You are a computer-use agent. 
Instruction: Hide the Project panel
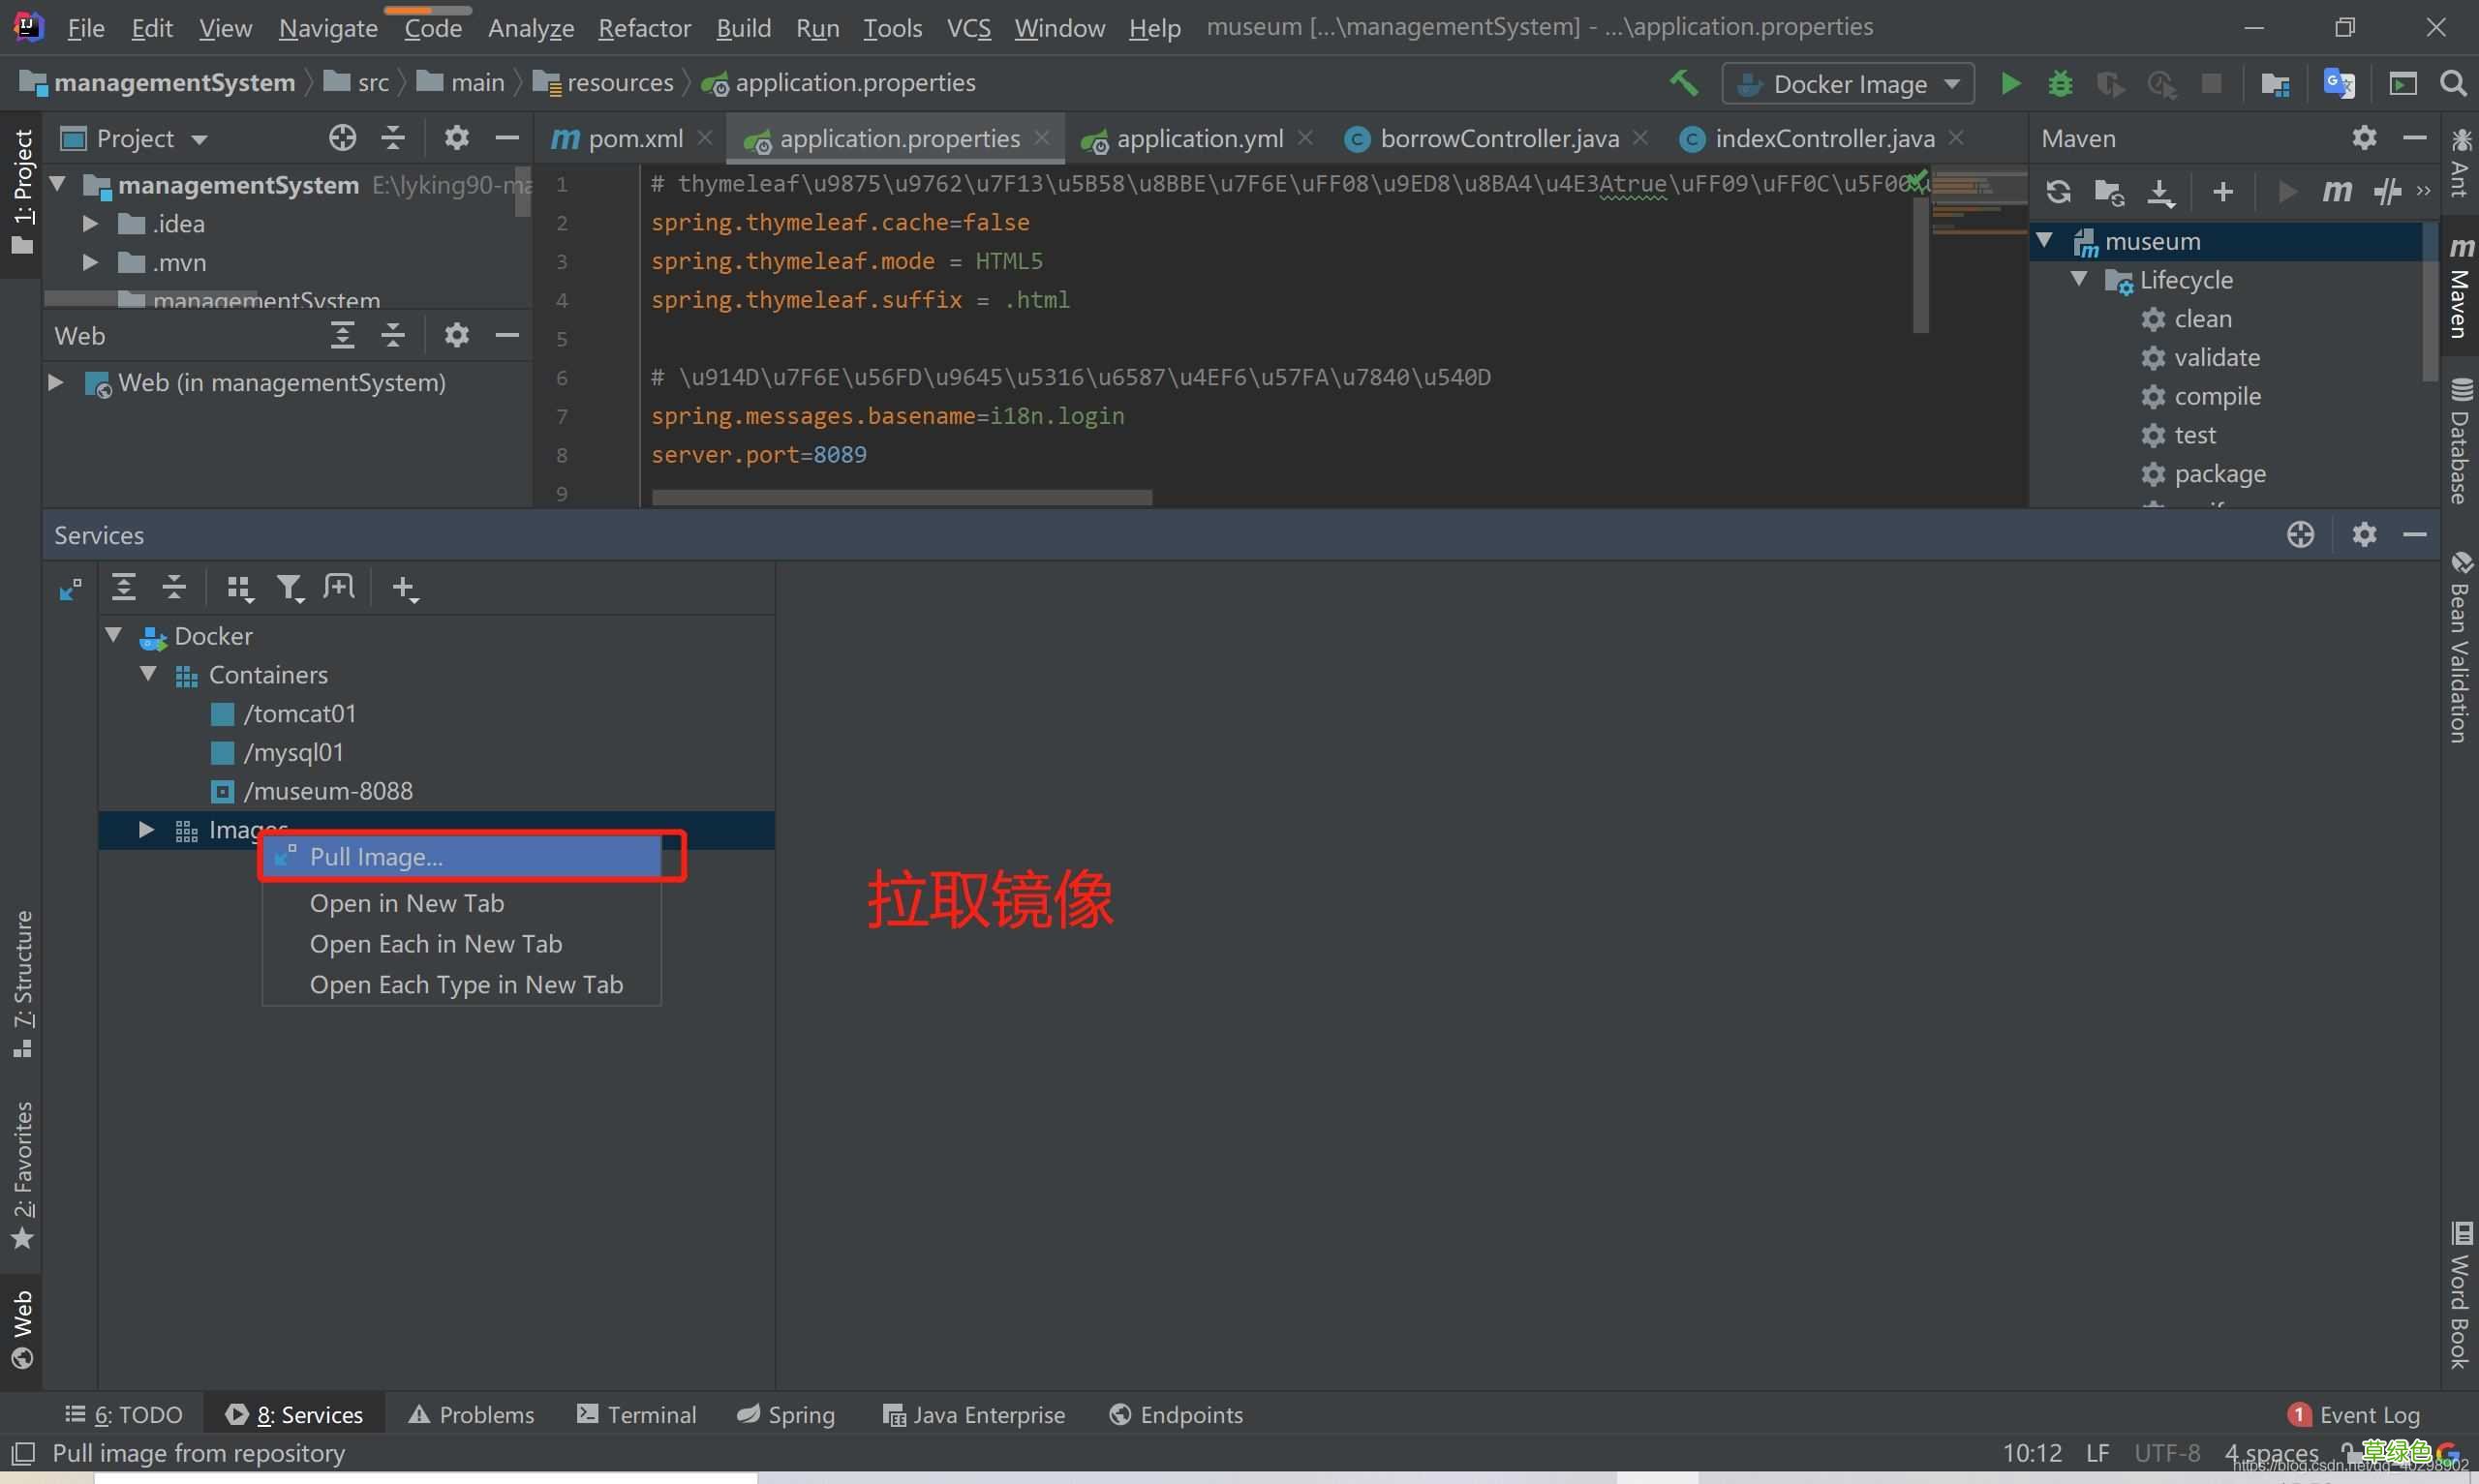(x=507, y=138)
